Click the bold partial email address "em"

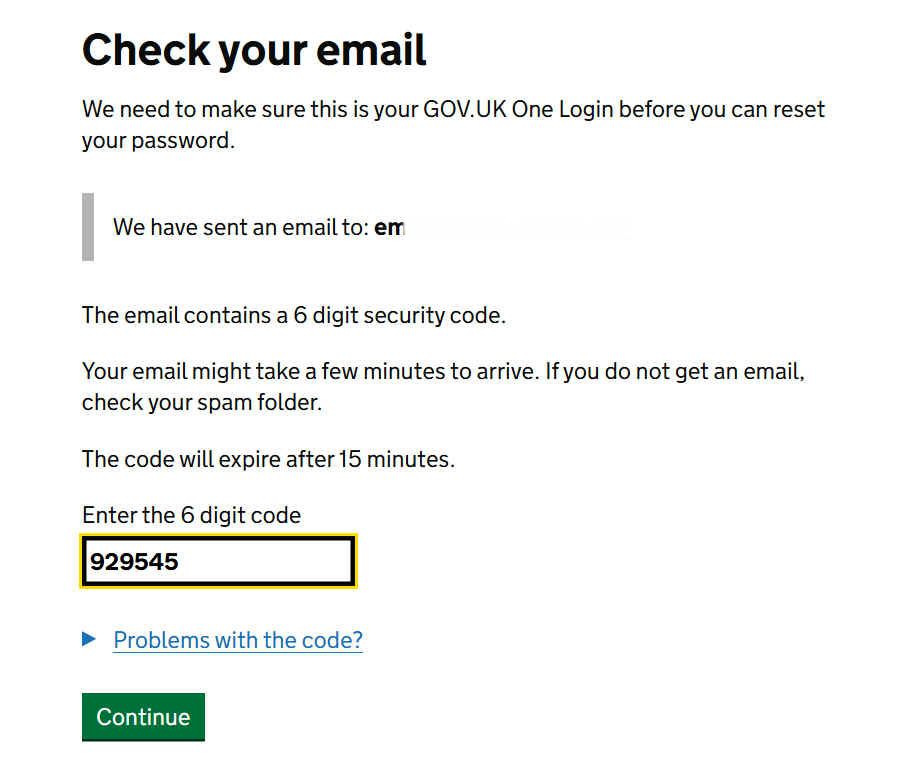tap(388, 227)
